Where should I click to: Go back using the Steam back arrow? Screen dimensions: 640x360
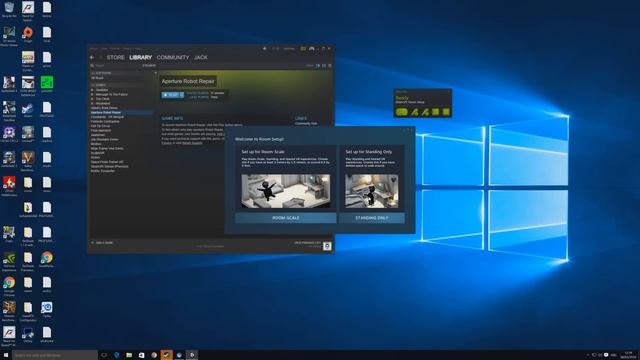(92, 58)
